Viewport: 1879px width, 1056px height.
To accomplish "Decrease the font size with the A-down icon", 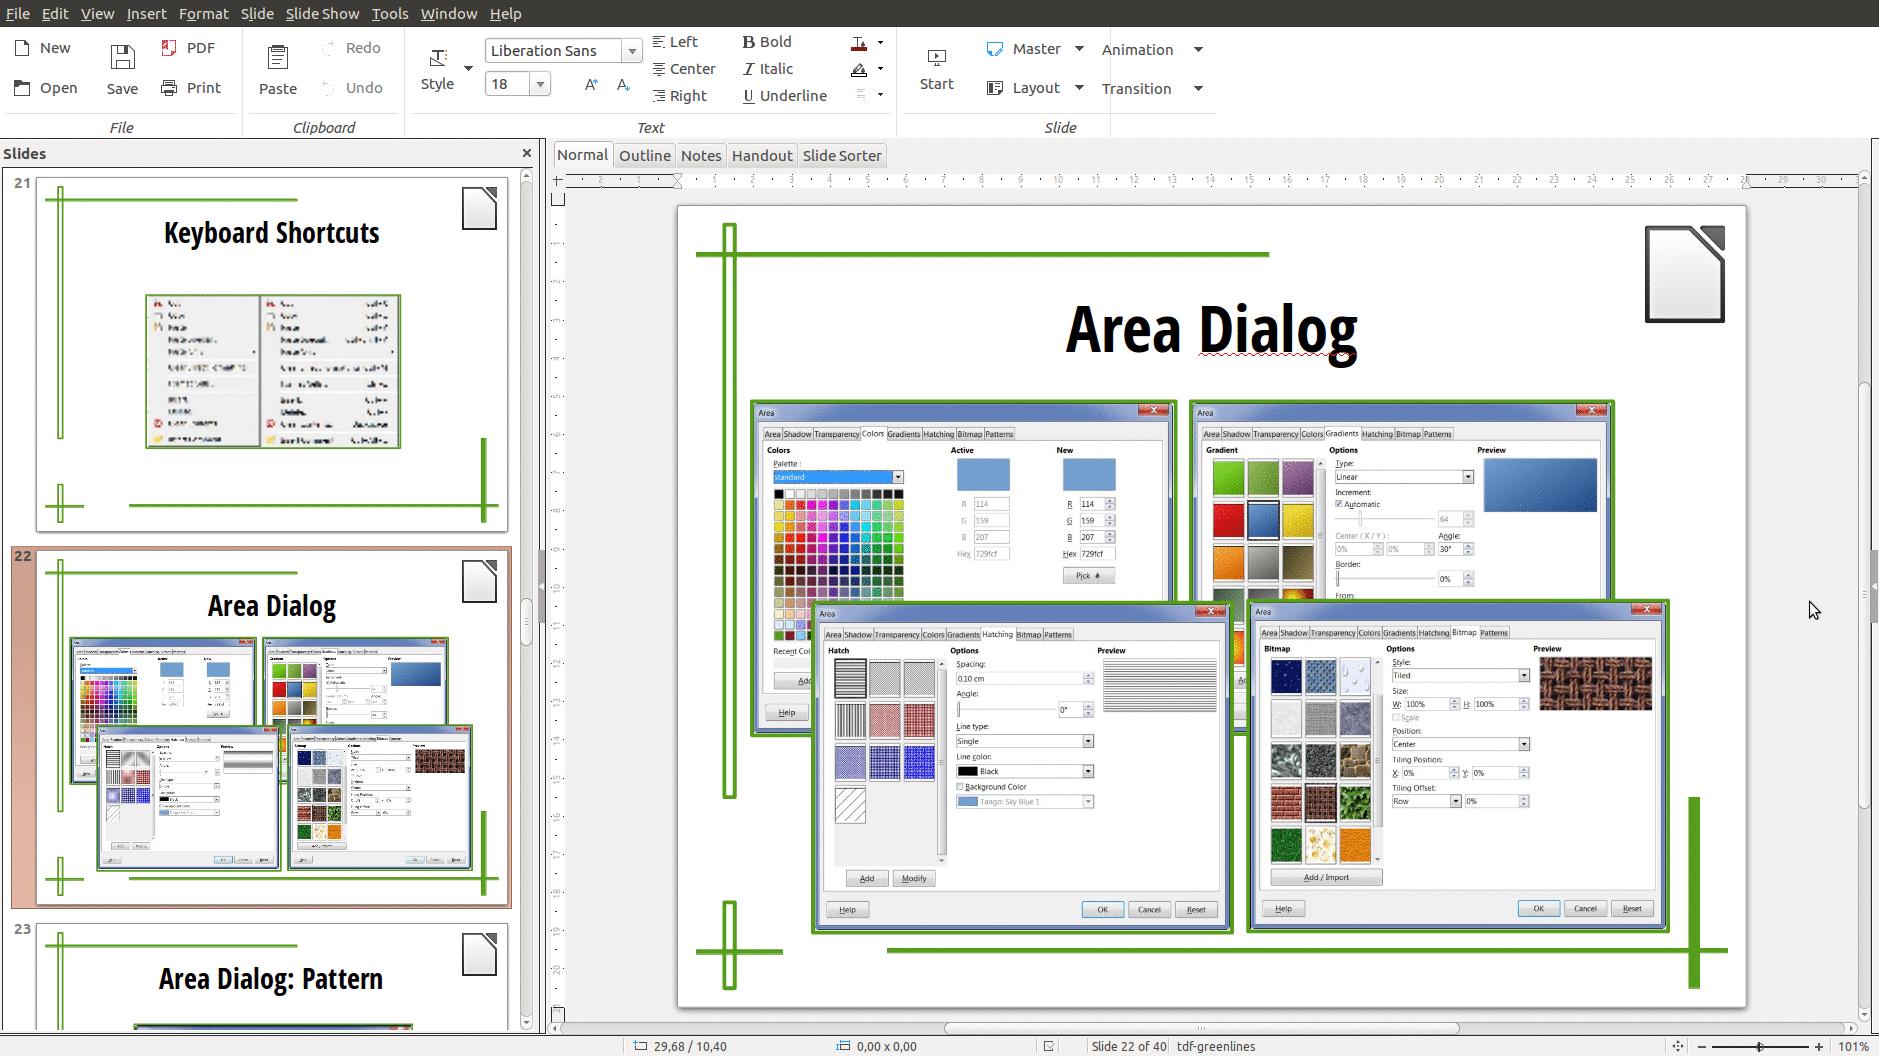I will (623, 85).
